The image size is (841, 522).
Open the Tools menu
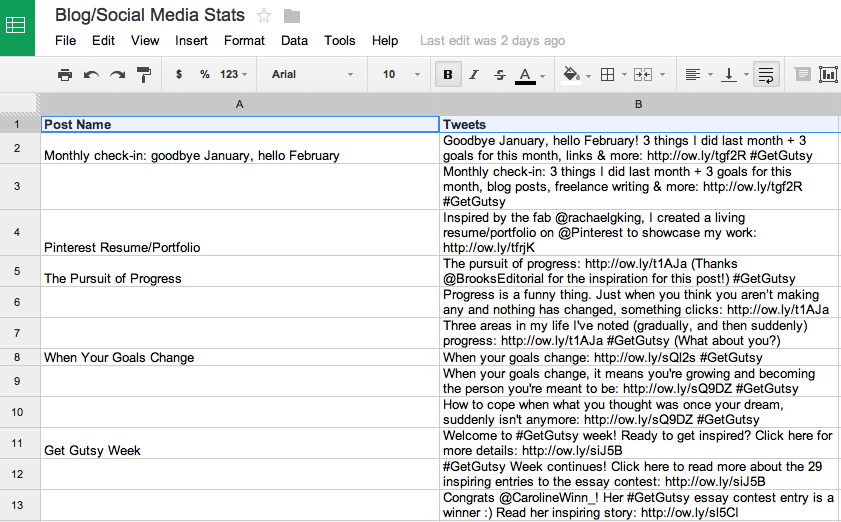340,41
